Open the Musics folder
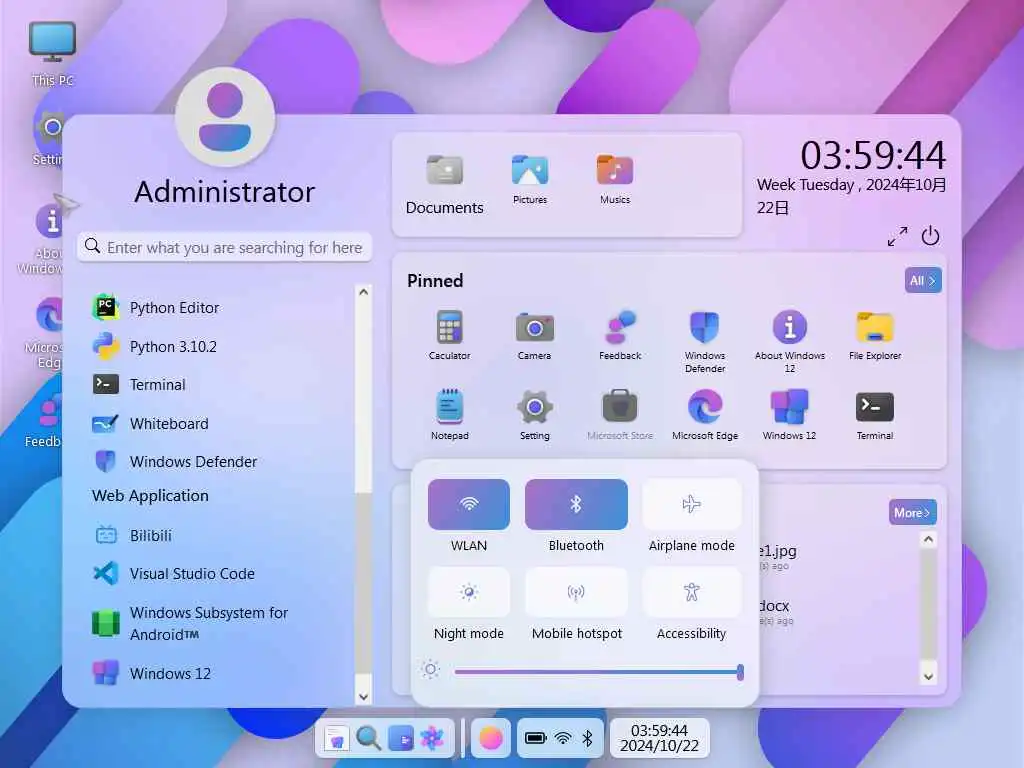The height and width of the screenshot is (768, 1024). 615,180
